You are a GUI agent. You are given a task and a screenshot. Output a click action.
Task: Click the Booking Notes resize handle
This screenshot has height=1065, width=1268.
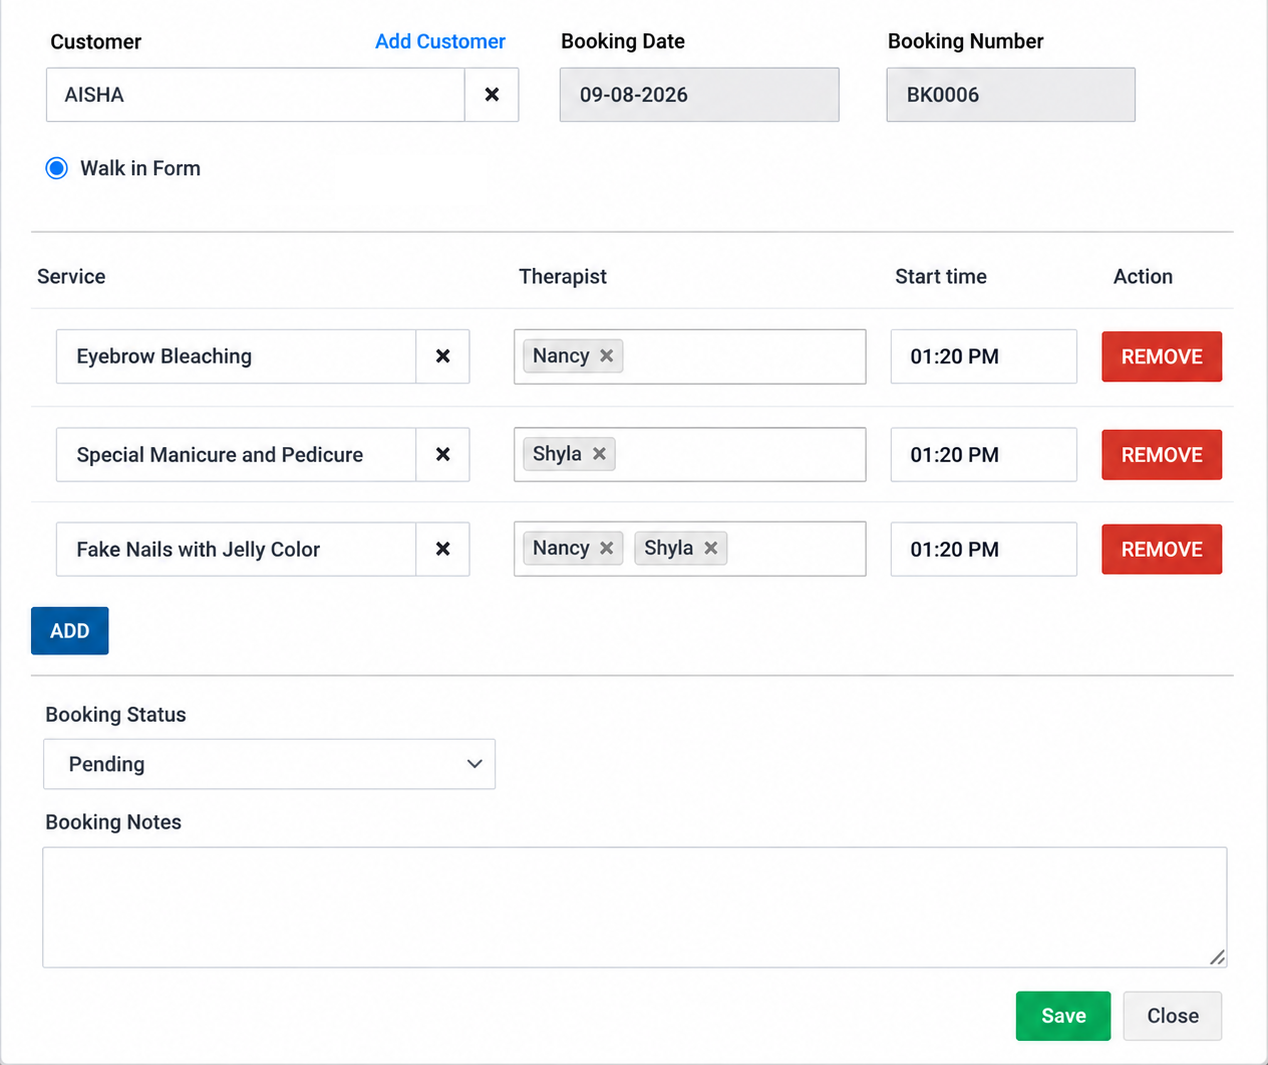[x=1217, y=957]
